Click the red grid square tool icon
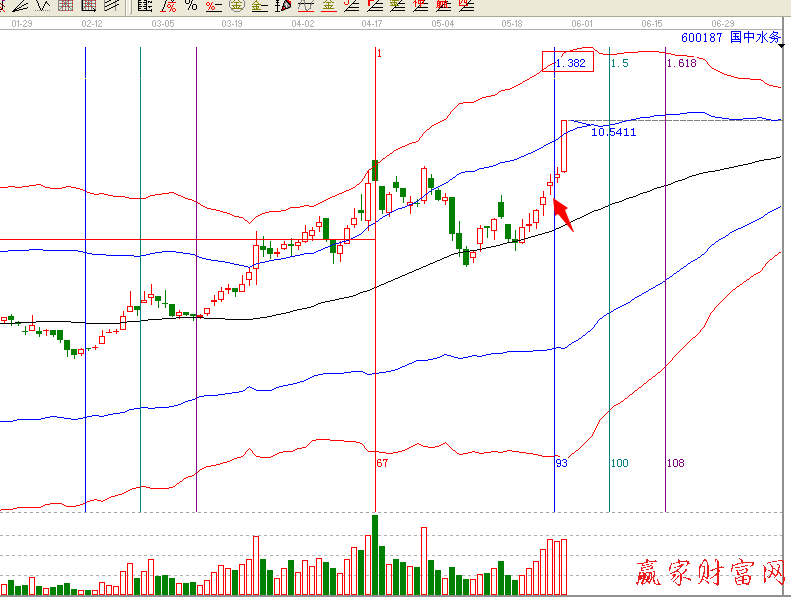The image size is (791, 597). (64, 5)
